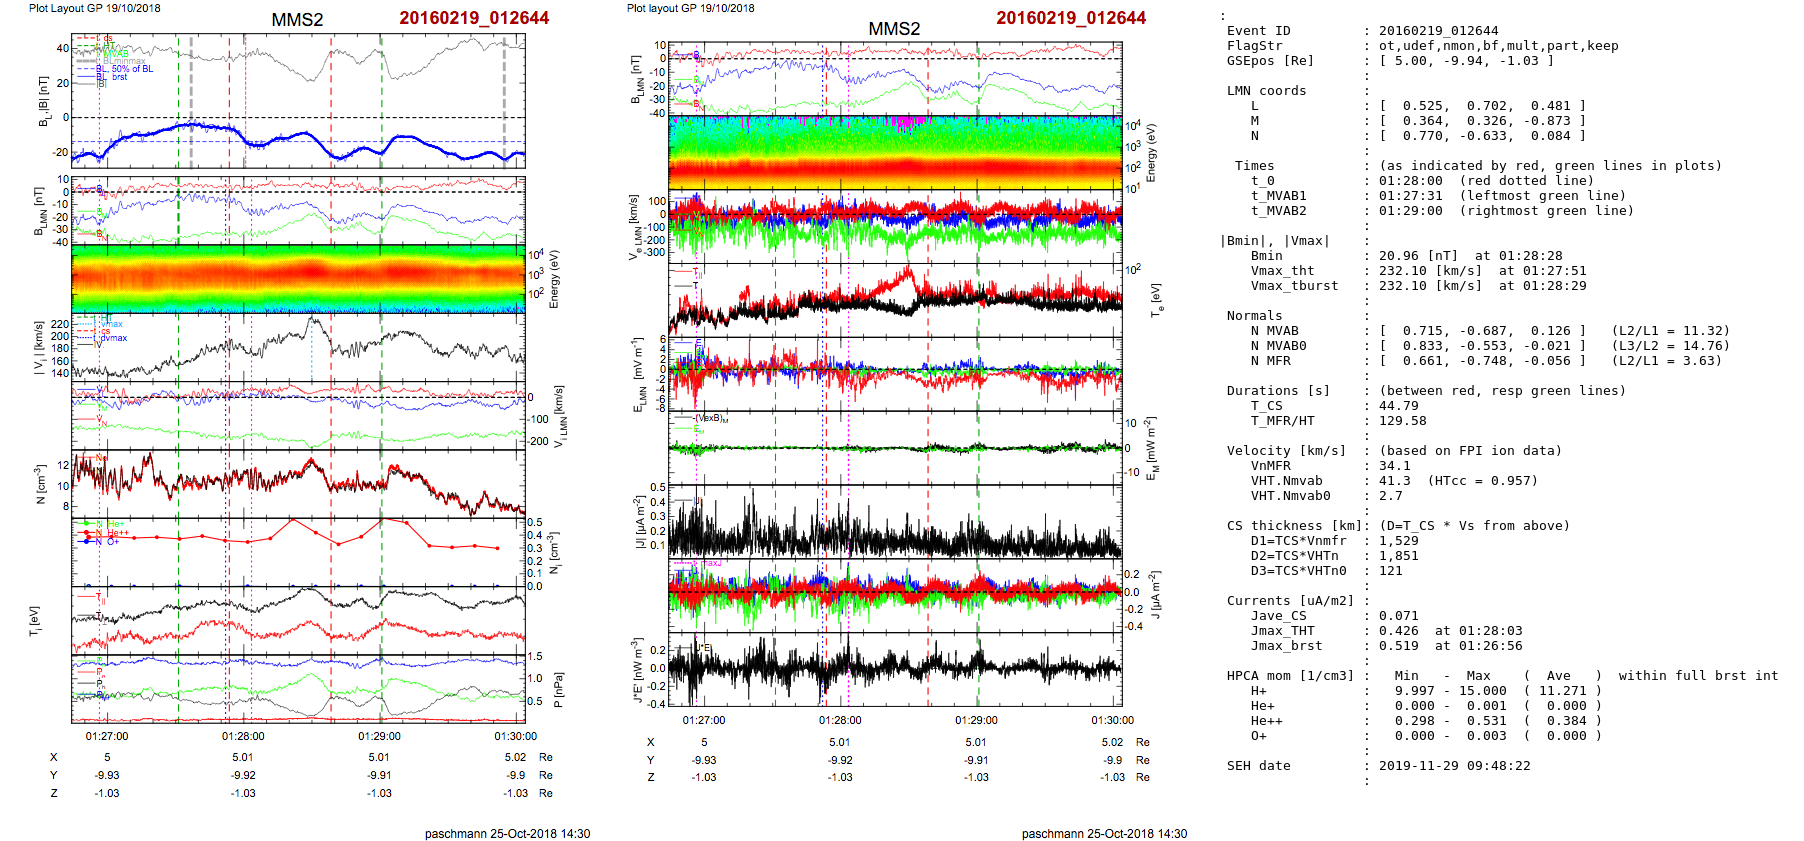The image size is (1804, 841).
Task: Click the CS thickness [km] heading
Action: [1294, 526]
